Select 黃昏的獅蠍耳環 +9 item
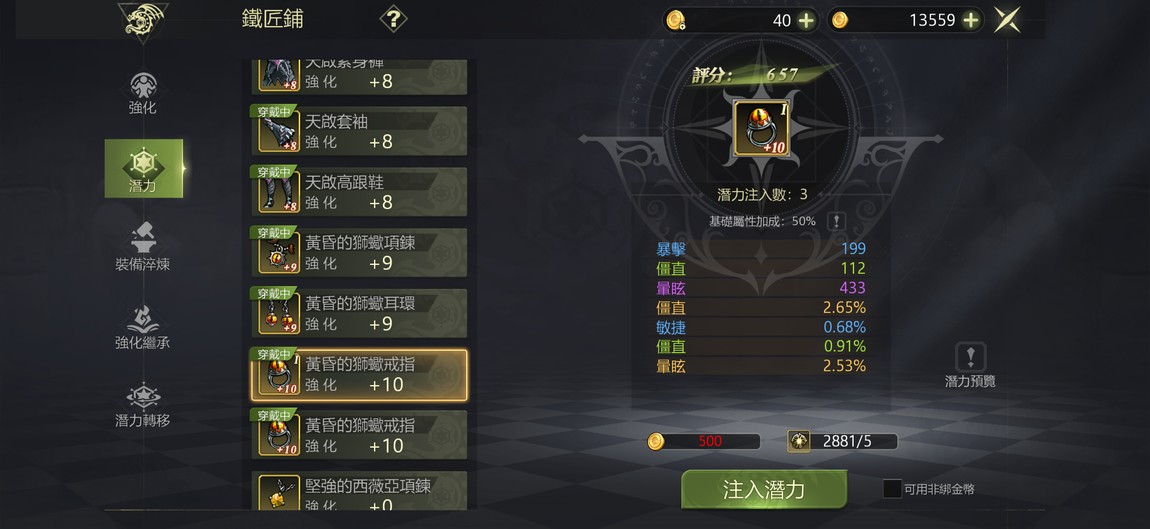Image resolution: width=1150 pixels, height=529 pixels. 359,313
